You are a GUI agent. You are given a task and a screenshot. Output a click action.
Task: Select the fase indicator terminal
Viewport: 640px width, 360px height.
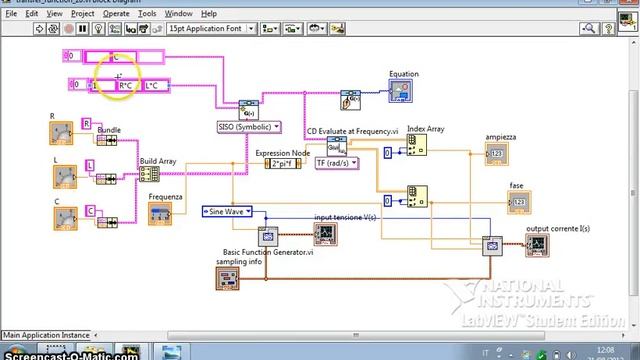click(x=519, y=202)
